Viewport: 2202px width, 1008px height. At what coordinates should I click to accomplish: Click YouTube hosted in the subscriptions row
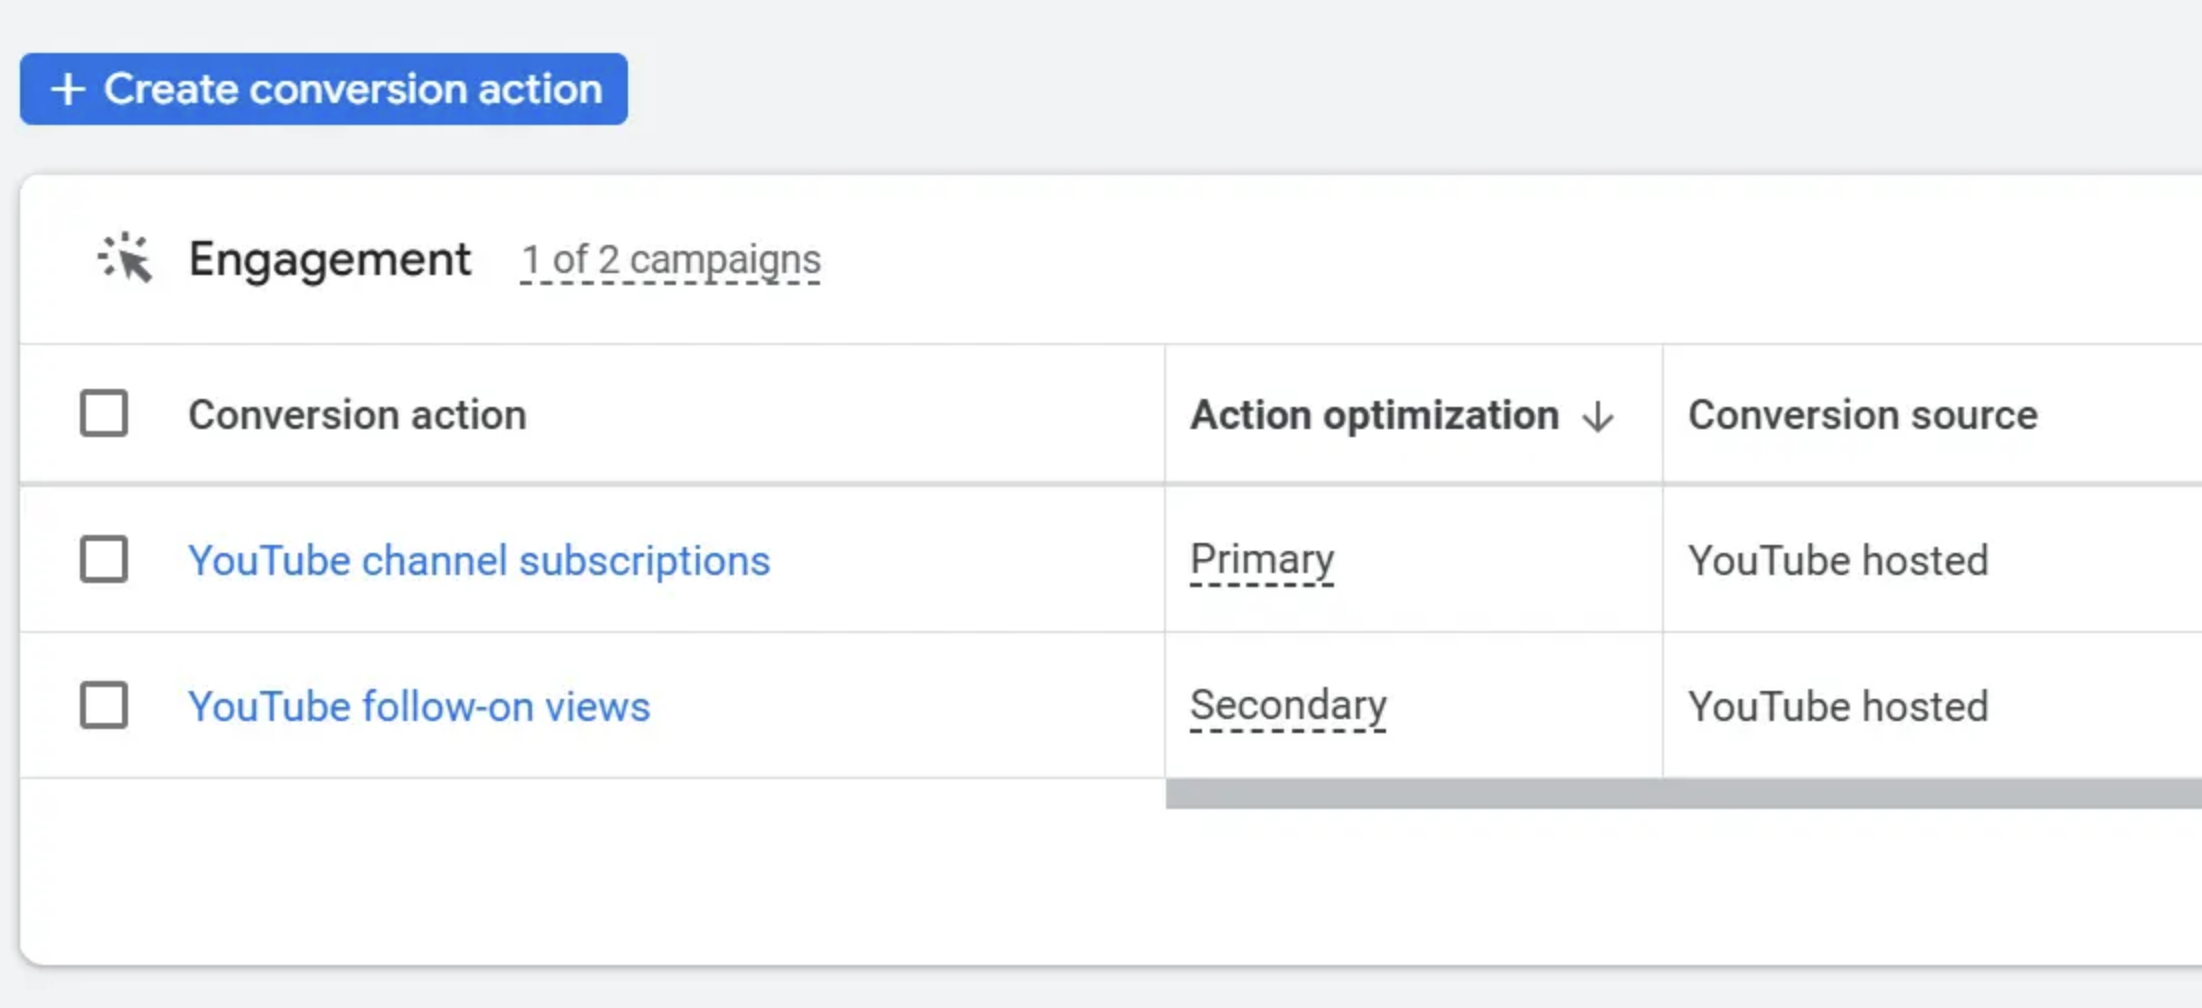coord(1838,560)
